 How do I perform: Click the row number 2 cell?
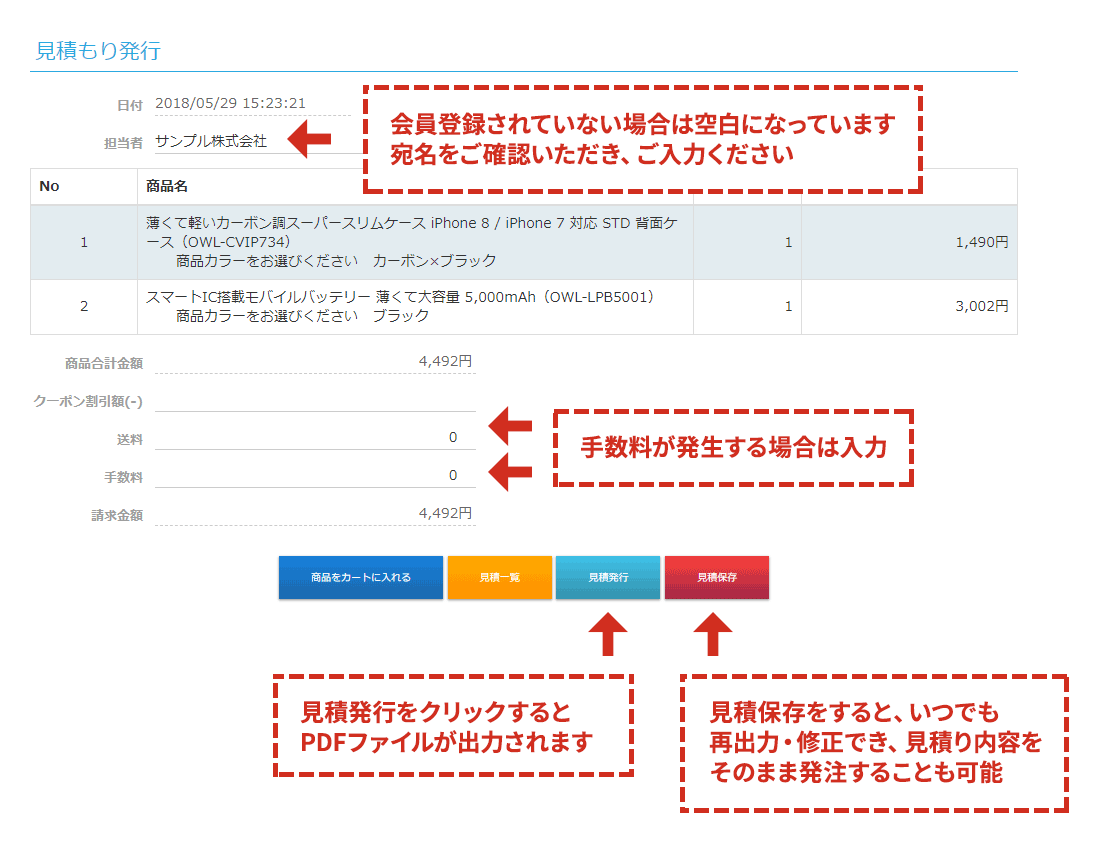[x=84, y=307]
